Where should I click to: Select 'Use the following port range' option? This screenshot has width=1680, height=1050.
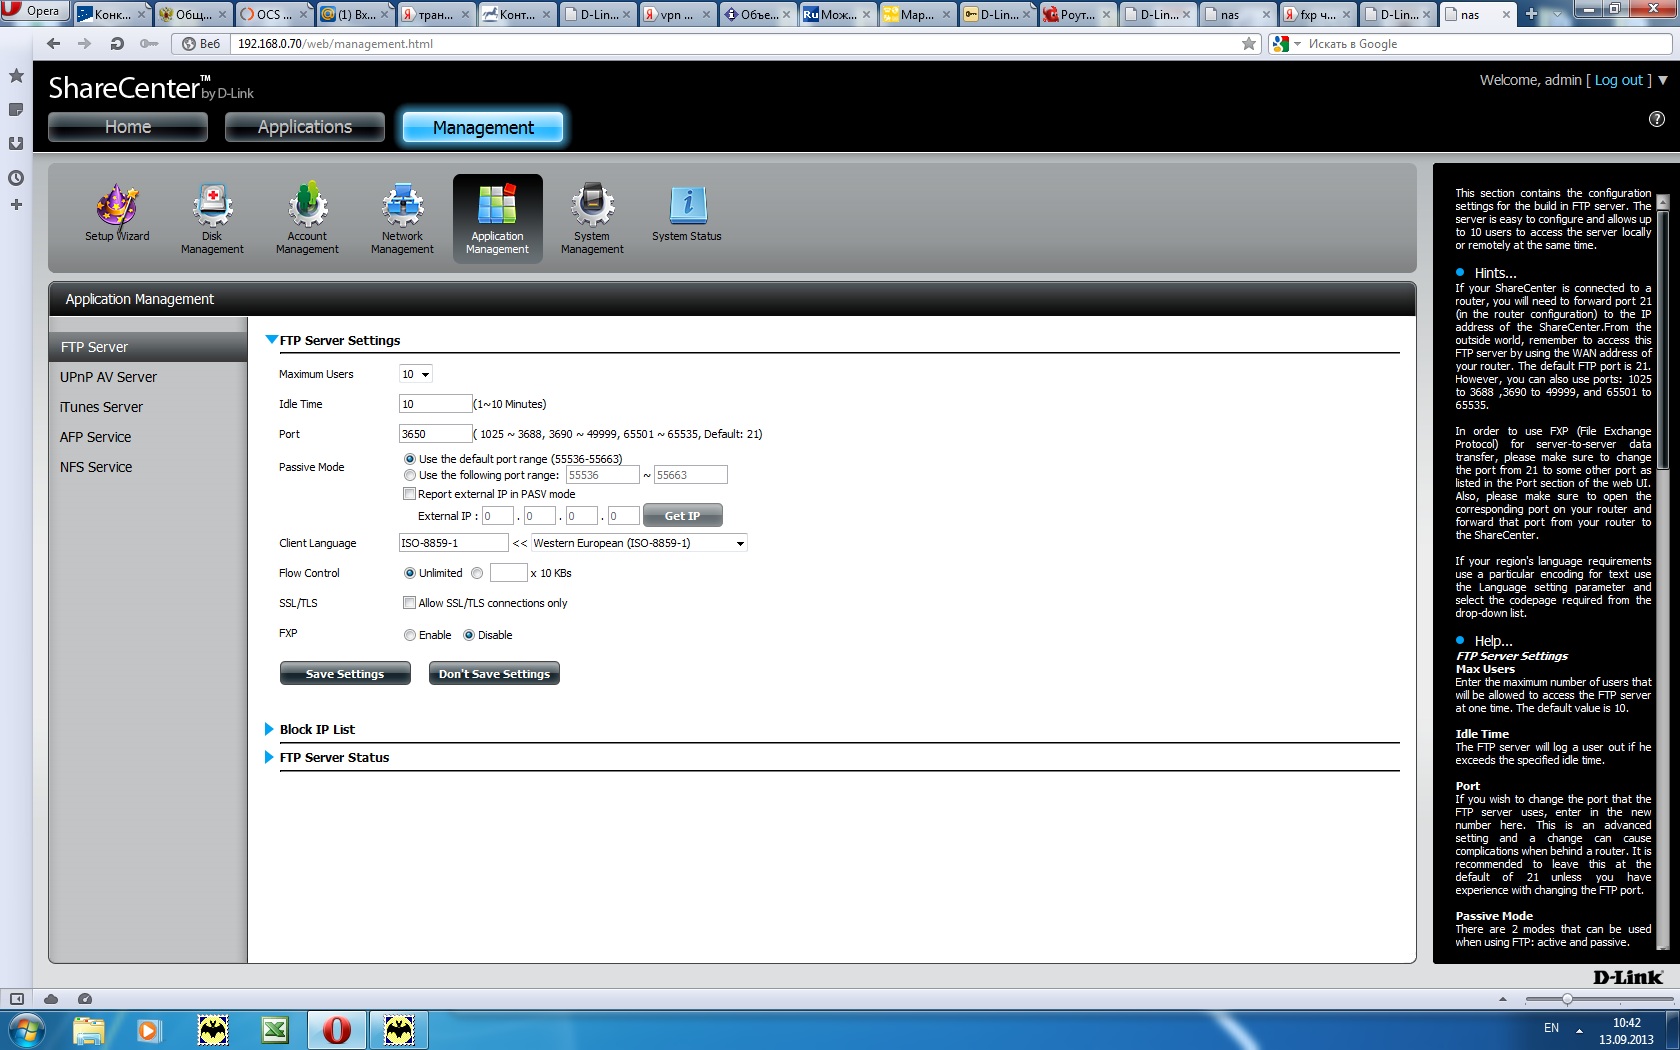pyautogui.click(x=410, y=475)
